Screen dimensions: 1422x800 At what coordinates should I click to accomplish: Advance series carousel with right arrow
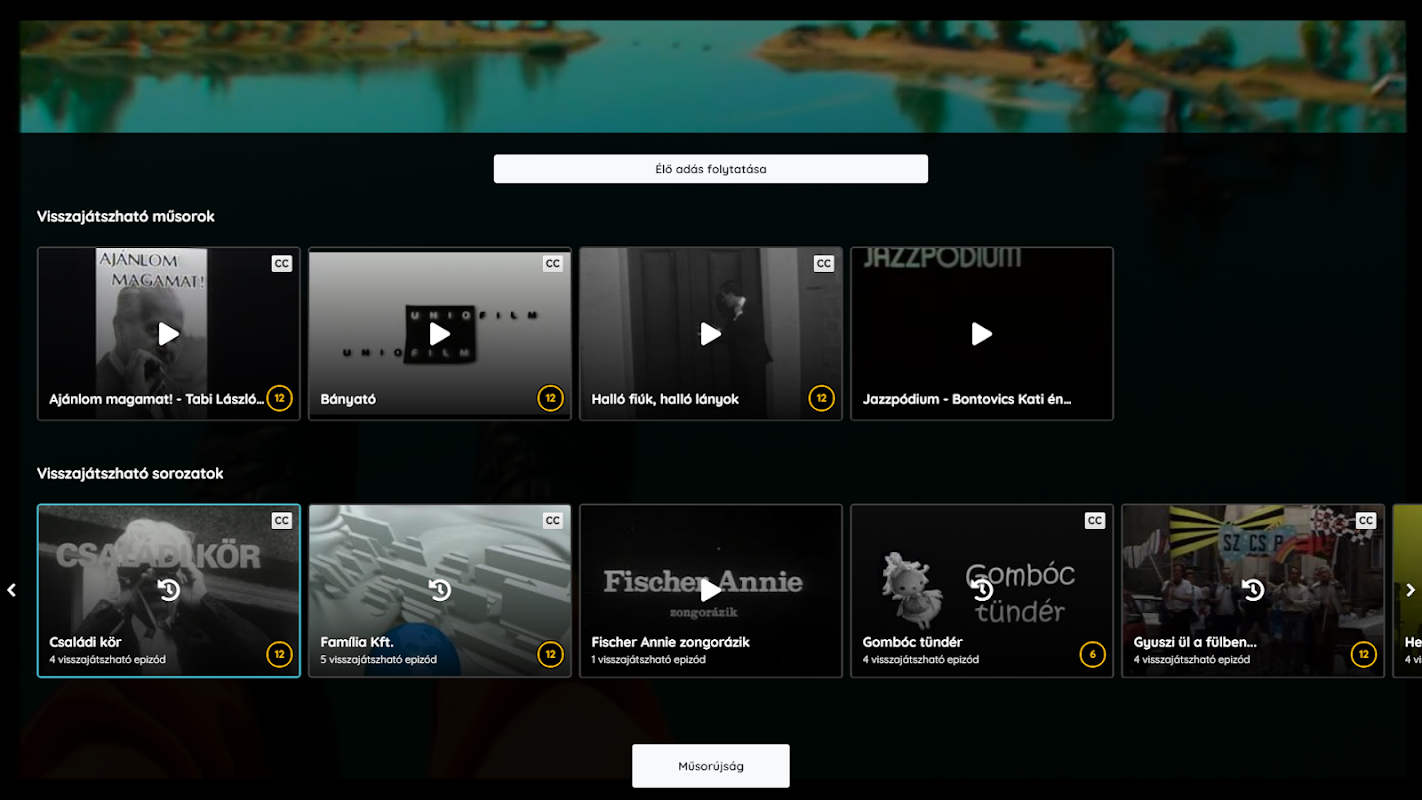[1411, 590]
